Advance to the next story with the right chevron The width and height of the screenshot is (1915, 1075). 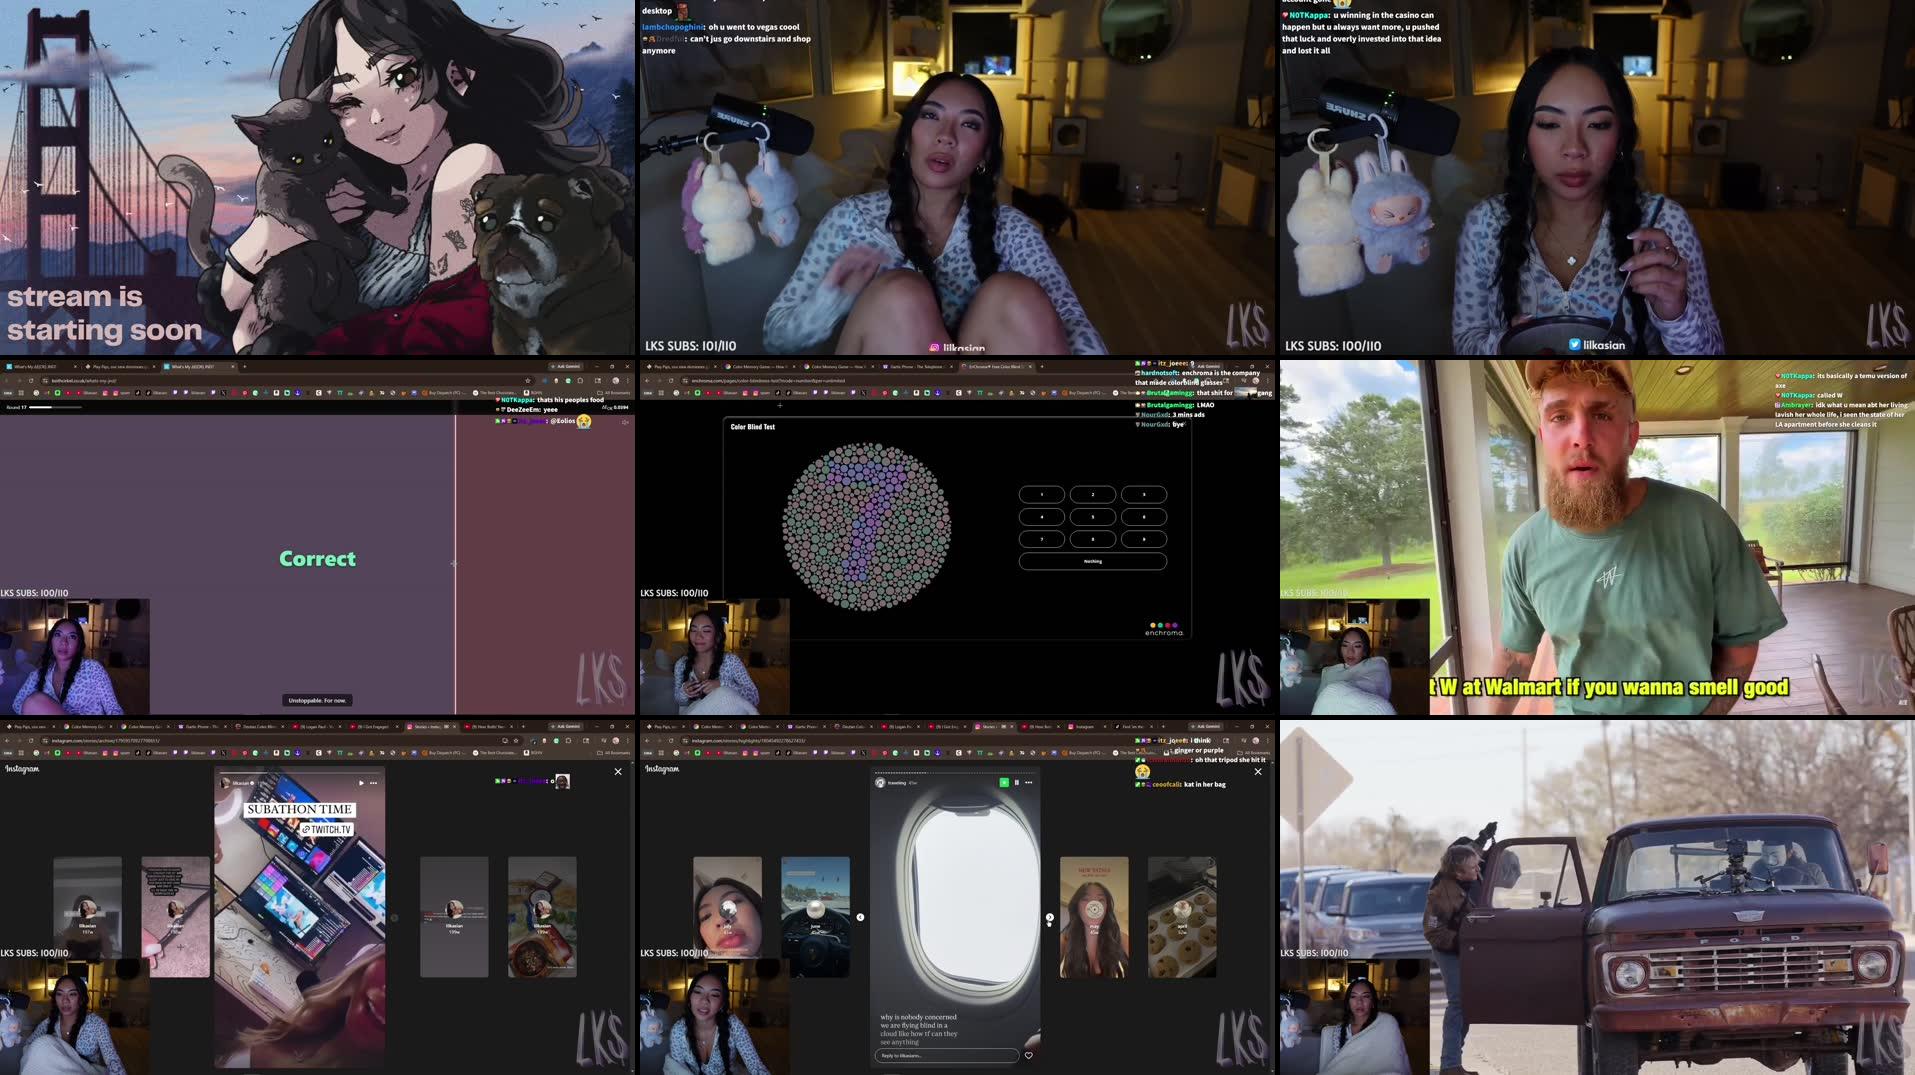[1050, 917]
